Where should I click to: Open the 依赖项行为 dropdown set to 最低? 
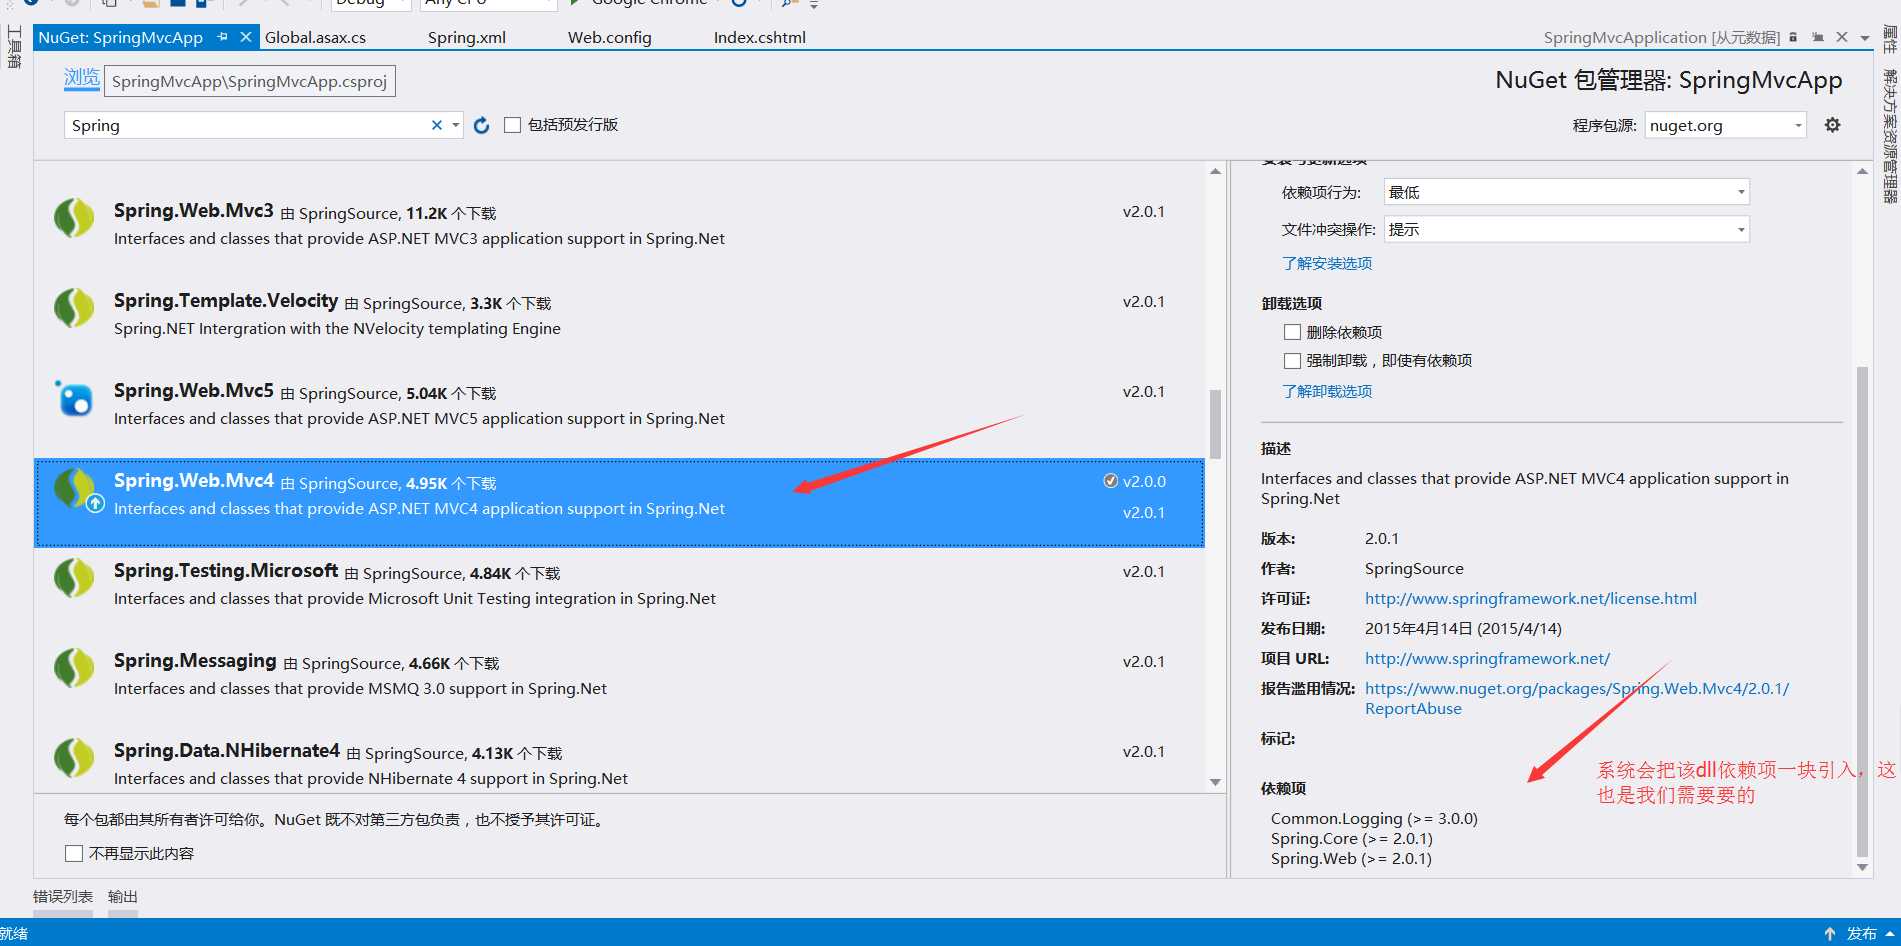[1566, 192]
